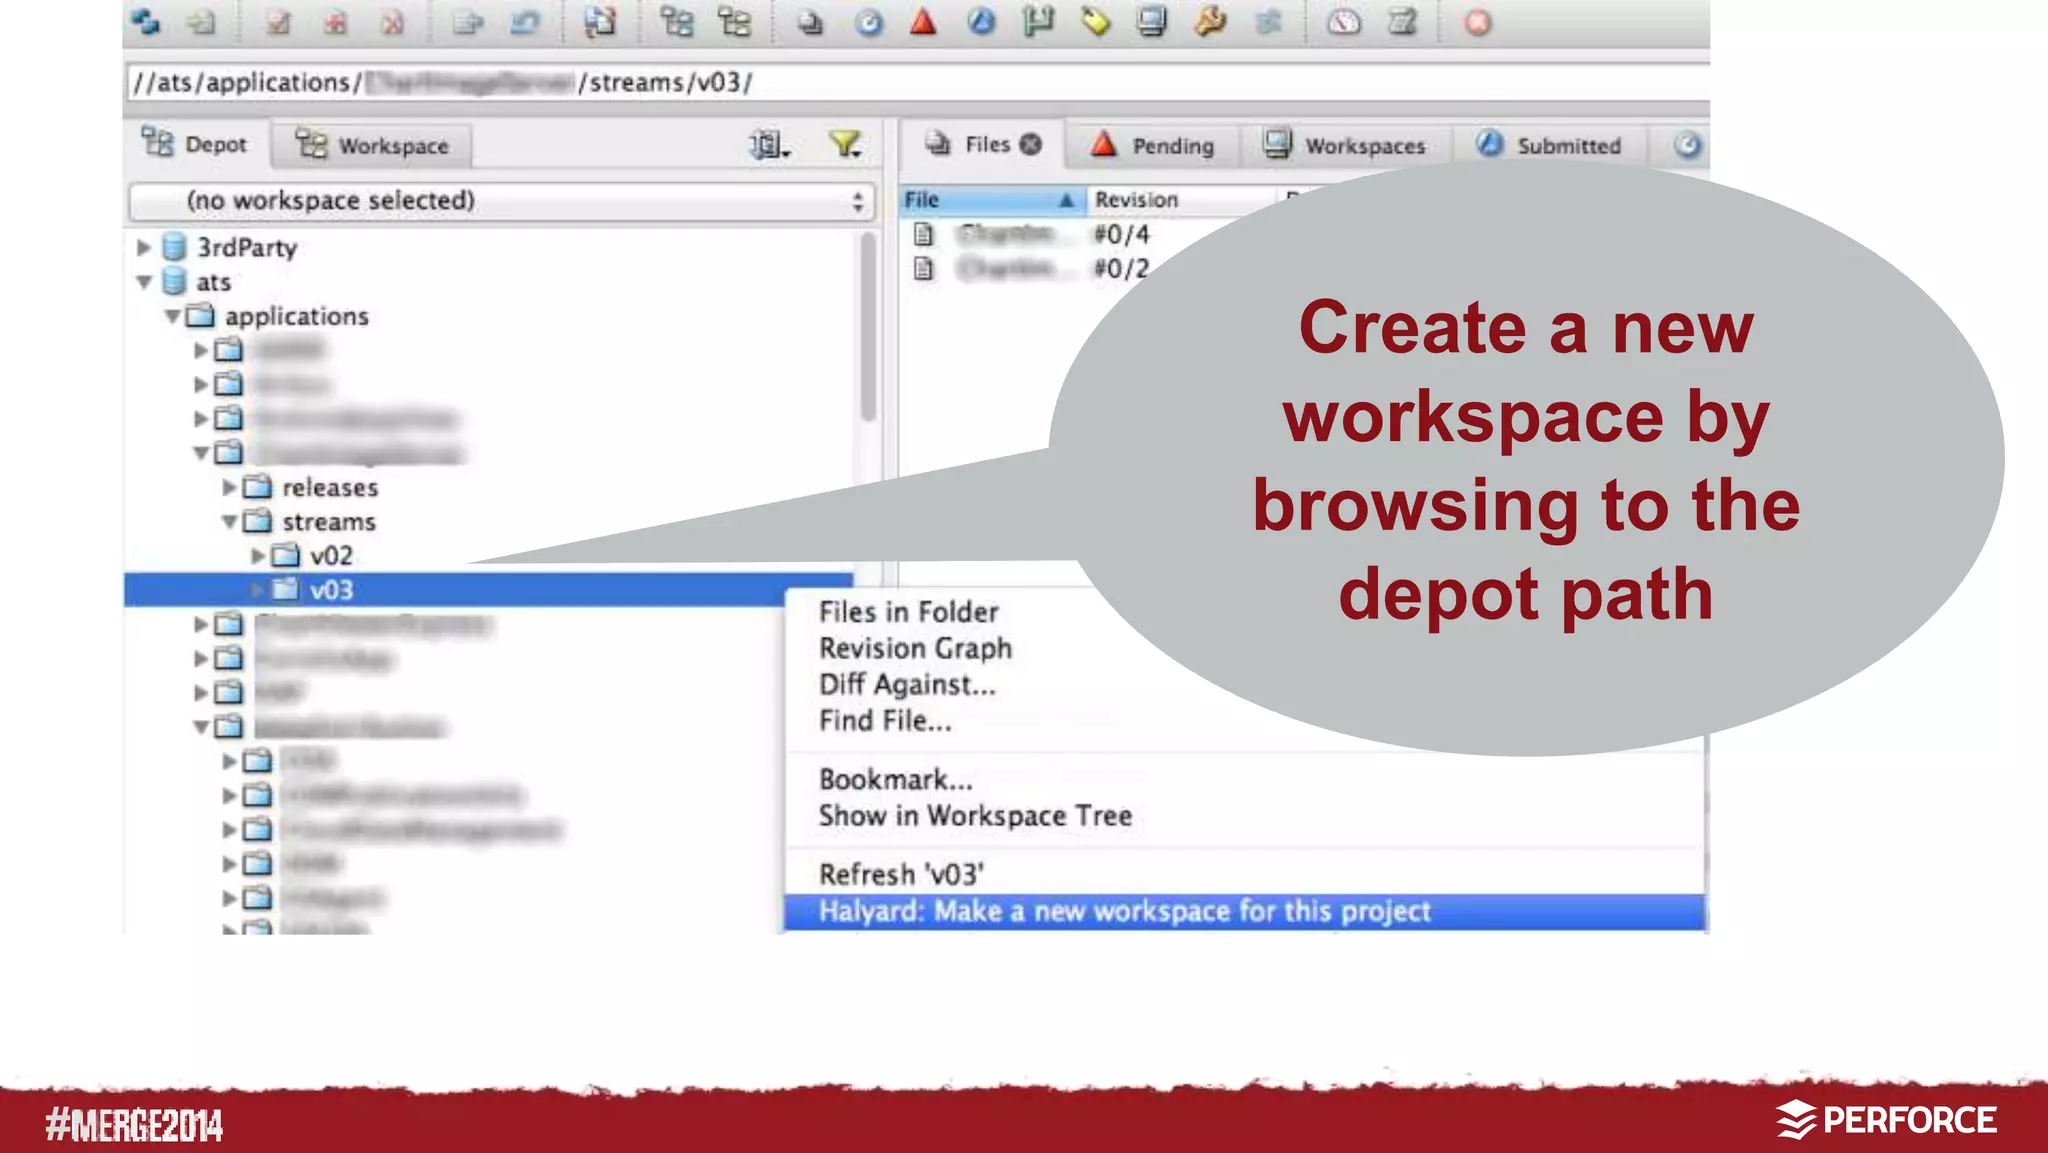The height and width of the screenshot is (1153, 2048).
Task: Click the Check Out toolbar icon
Action: click(x=278, y=21)
